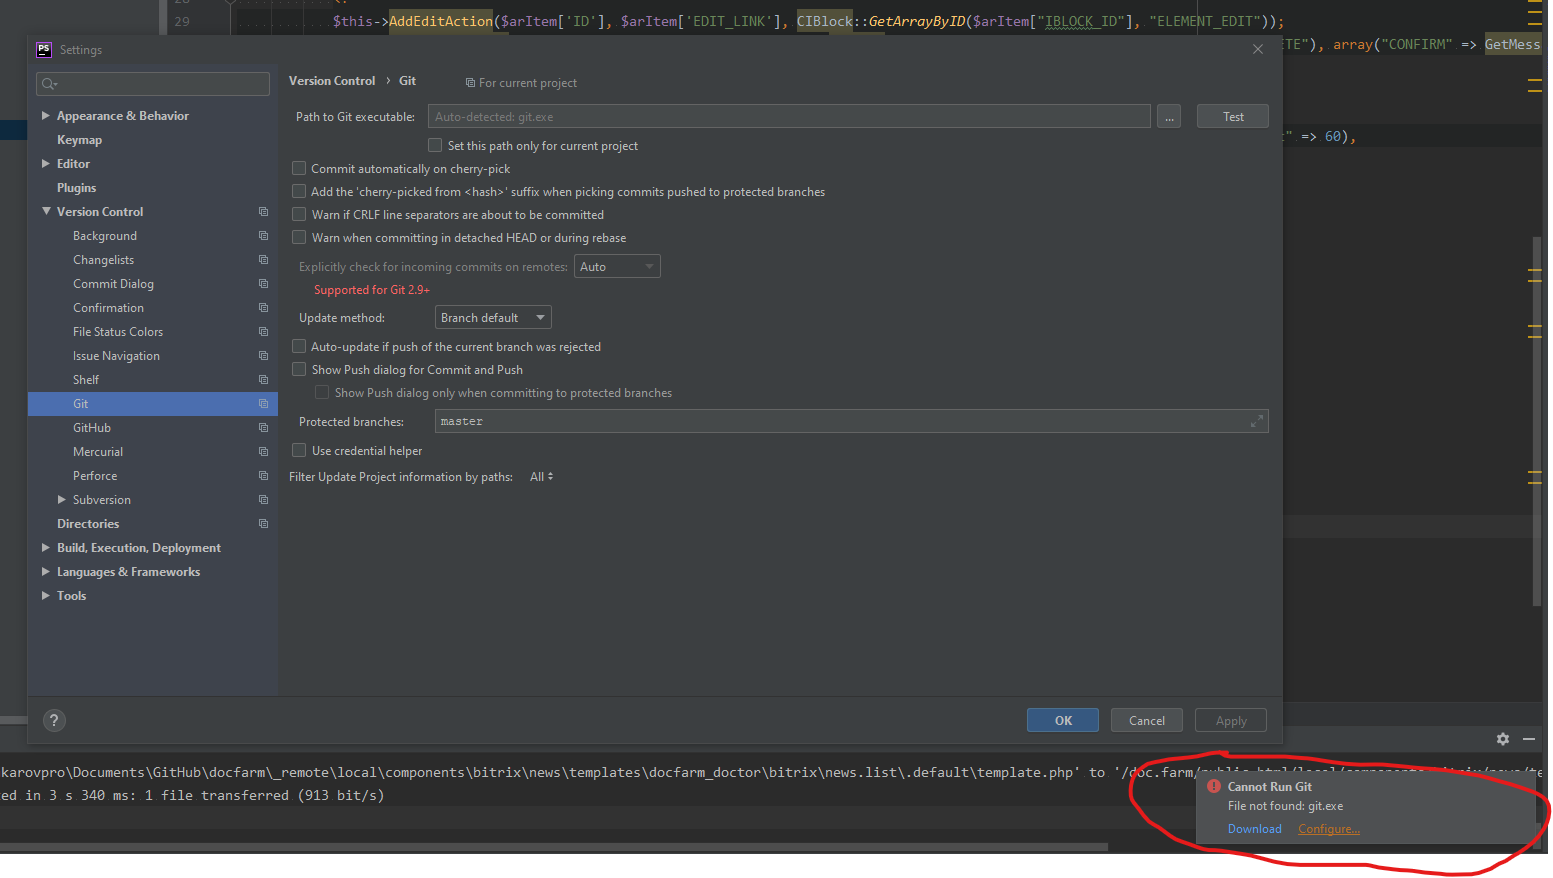Click the Apply button

click(x=1231, y=720)
